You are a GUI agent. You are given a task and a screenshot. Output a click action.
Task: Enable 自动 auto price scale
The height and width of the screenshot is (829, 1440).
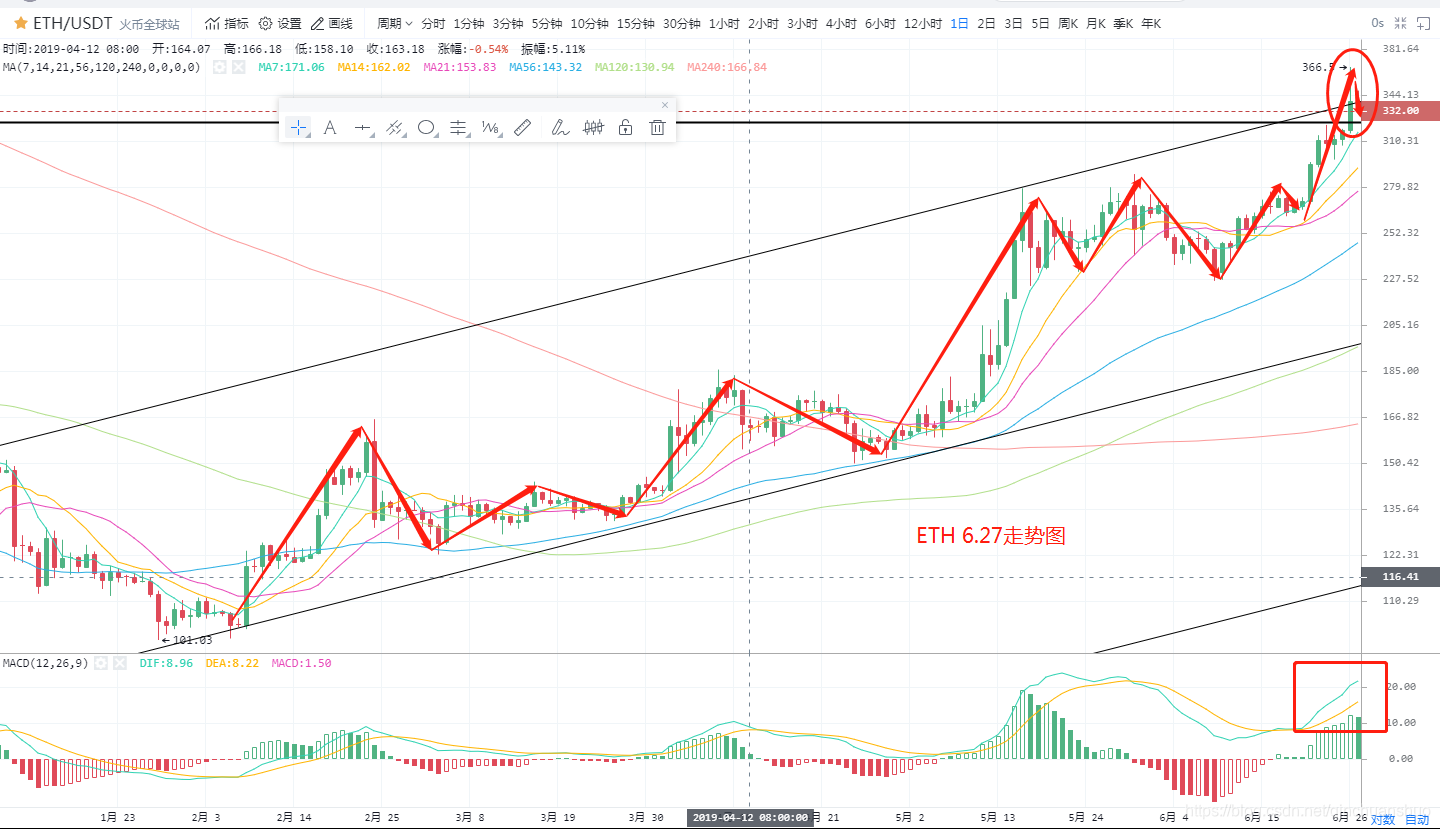(1417, 820)
